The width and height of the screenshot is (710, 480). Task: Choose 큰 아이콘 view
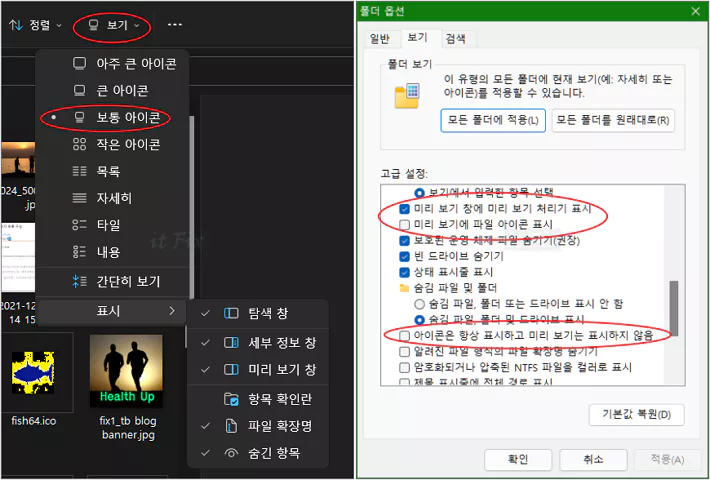click(x=112, y=91)
